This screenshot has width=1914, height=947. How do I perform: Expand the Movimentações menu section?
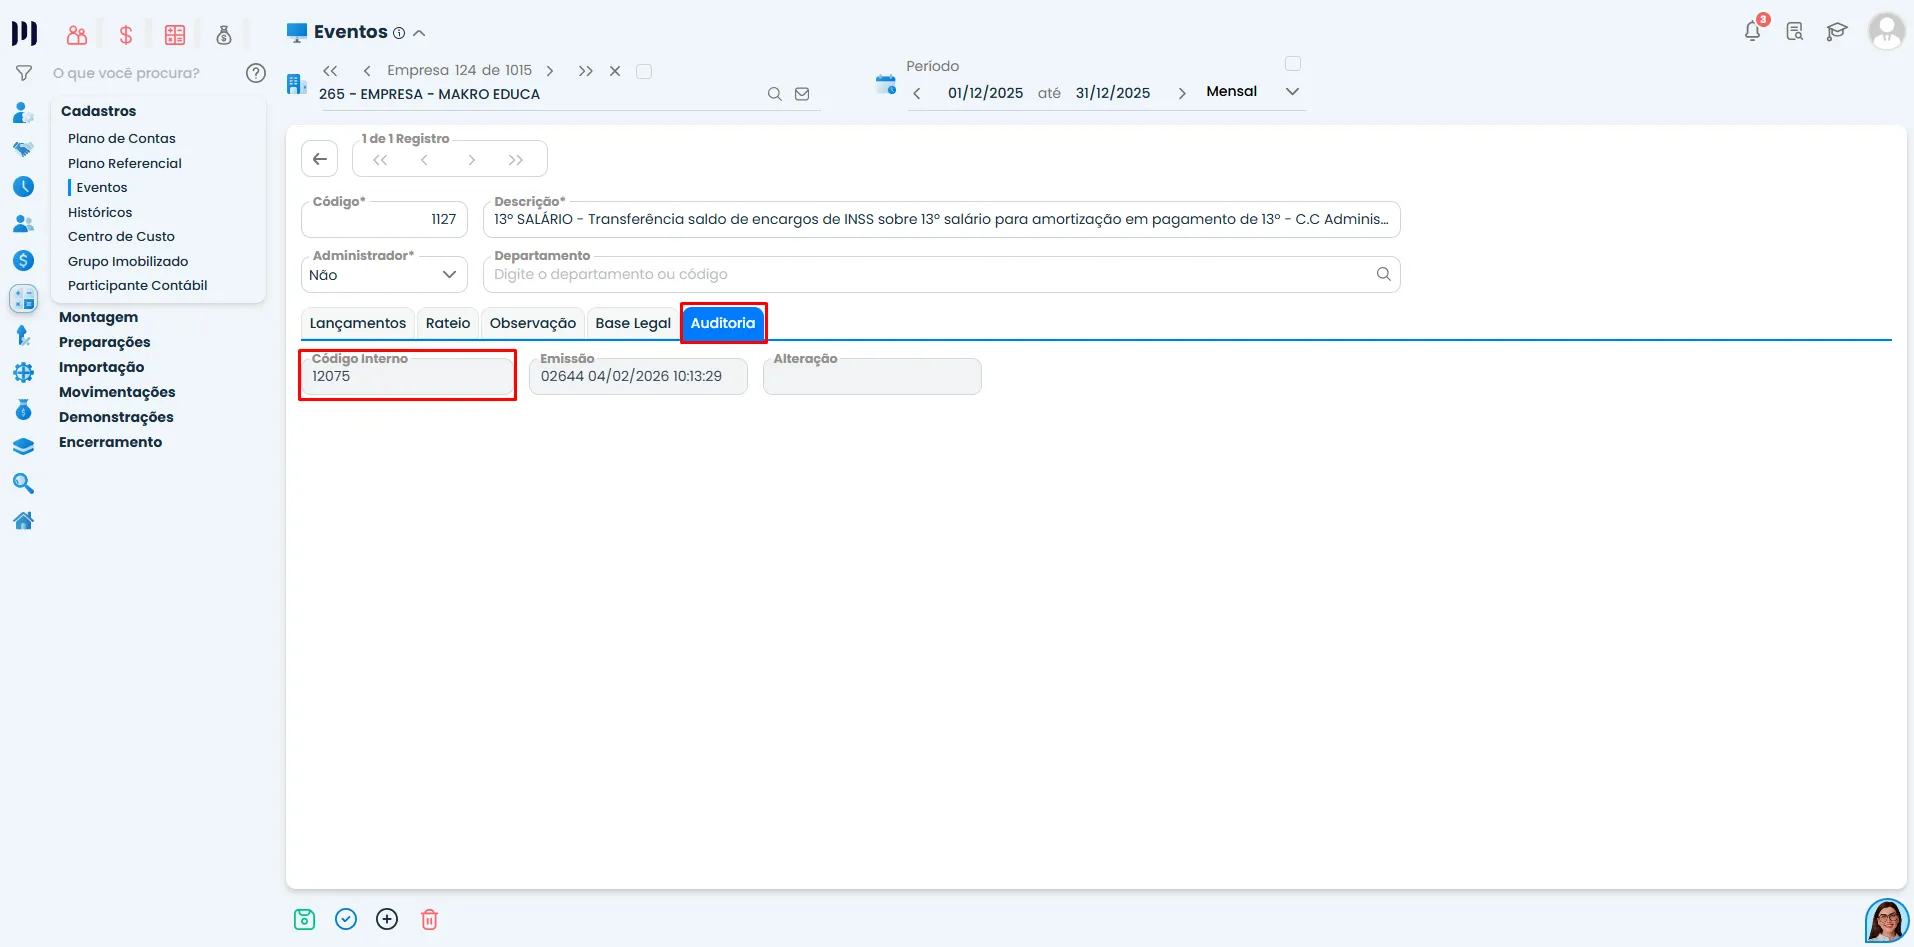pyautogui.click(x=117, y=392)
